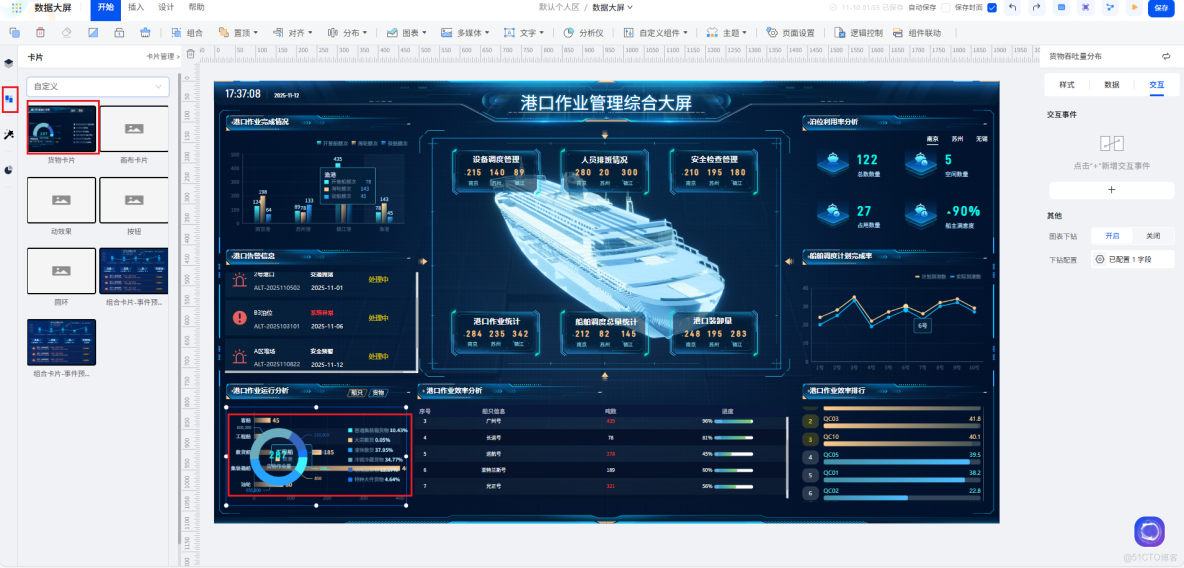Click the apps grid icon beside 数据大屏
The width and height of the screenshot is (1184, 568).
[16, 8]
